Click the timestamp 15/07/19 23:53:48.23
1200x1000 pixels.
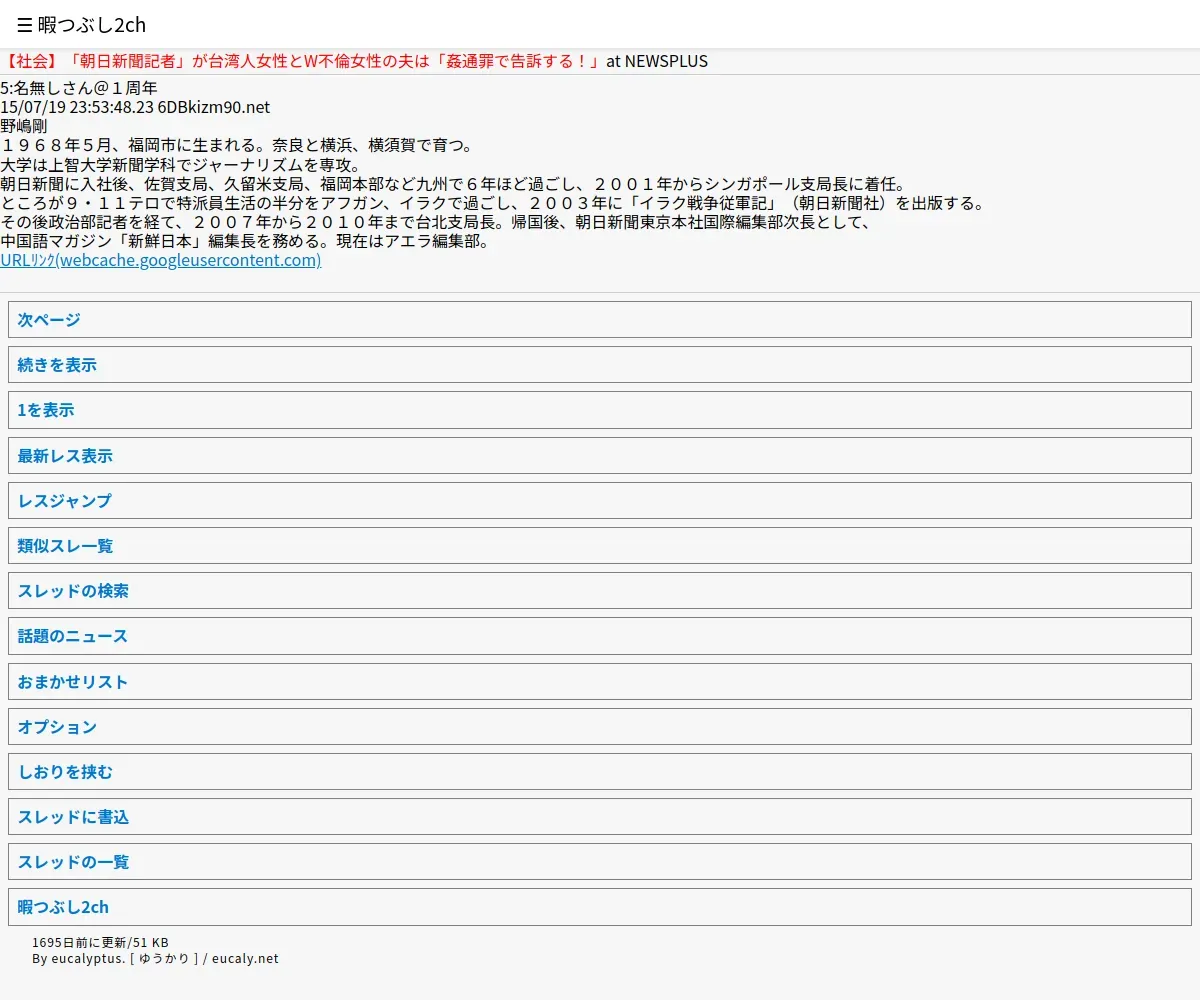pyautogui.click(x=77, y=107)
